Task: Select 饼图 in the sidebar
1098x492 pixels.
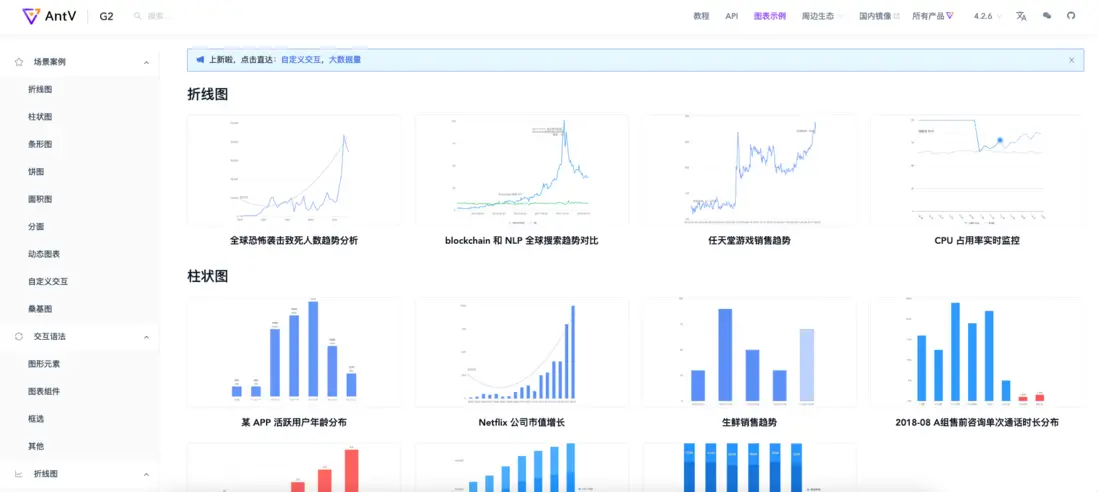Action: (36, 171)
